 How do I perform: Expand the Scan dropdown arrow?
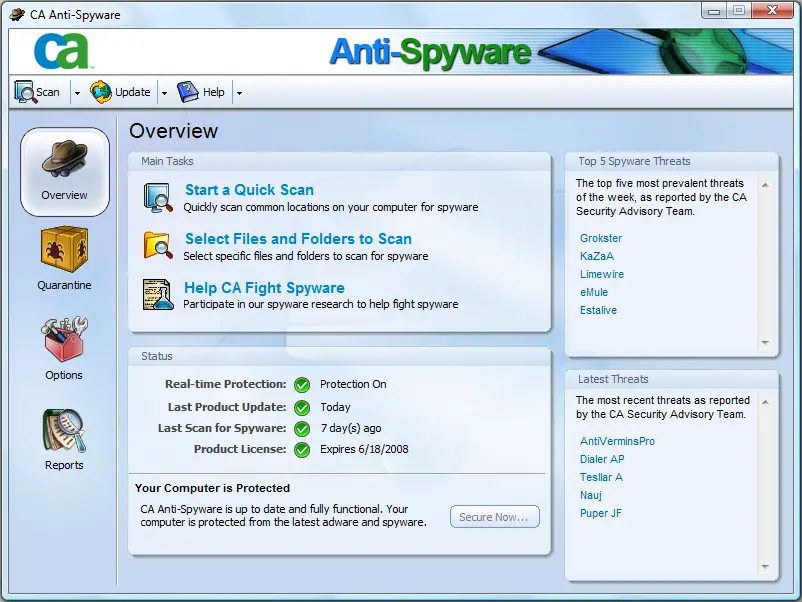point(77,93)
